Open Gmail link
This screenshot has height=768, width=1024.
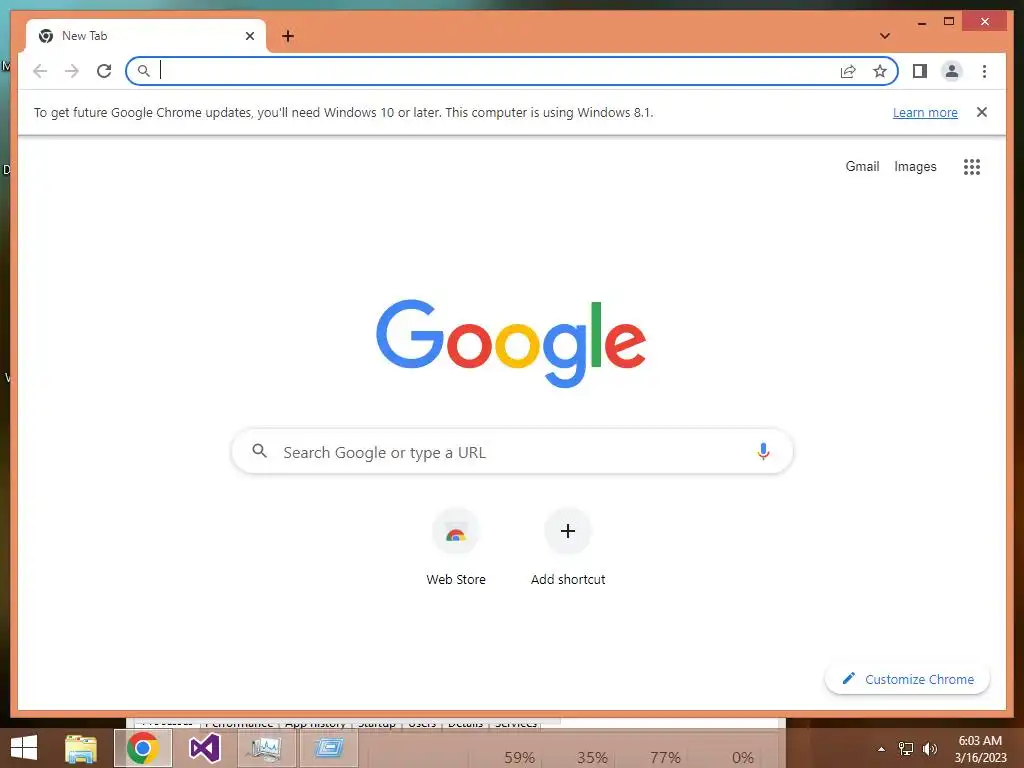[x=862, y=167]
